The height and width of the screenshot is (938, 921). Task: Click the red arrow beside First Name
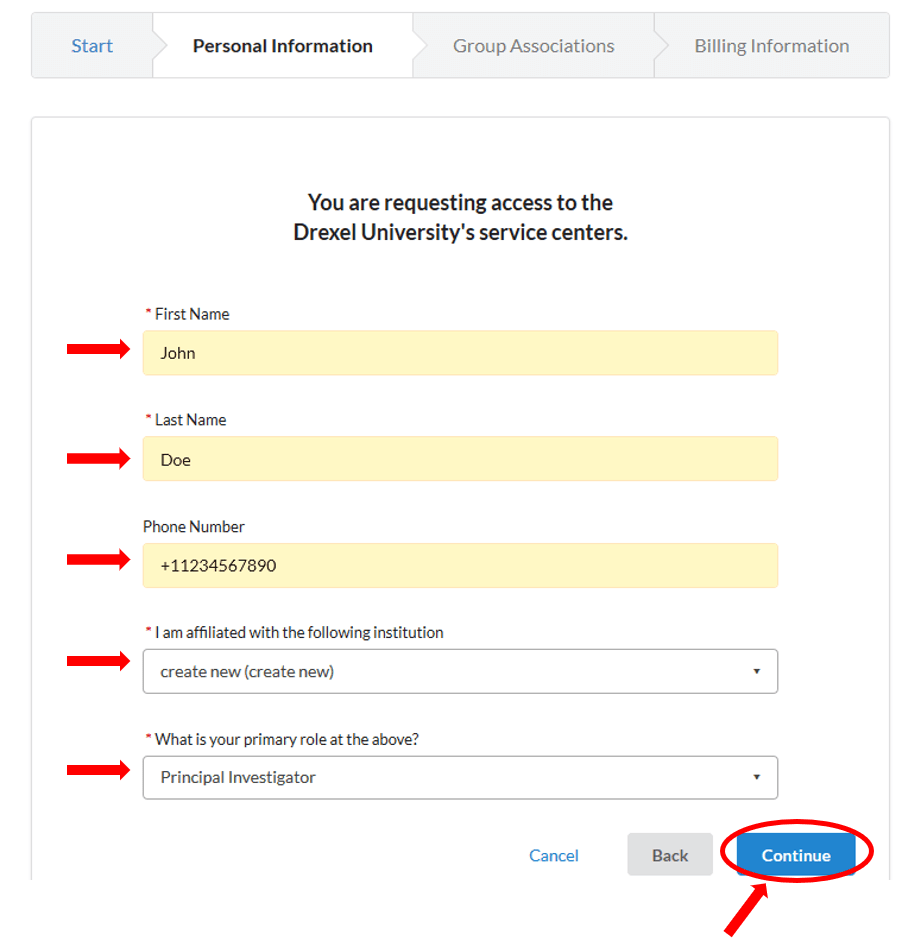point(98,349)
